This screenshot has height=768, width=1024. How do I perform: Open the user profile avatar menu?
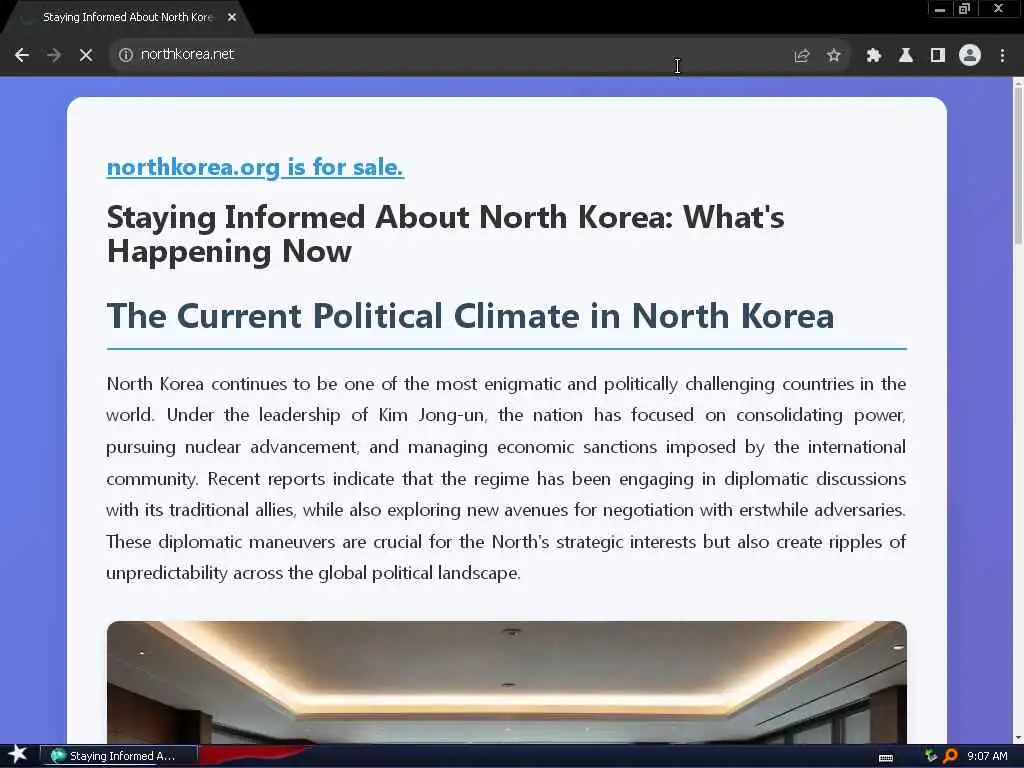point(970,56)
